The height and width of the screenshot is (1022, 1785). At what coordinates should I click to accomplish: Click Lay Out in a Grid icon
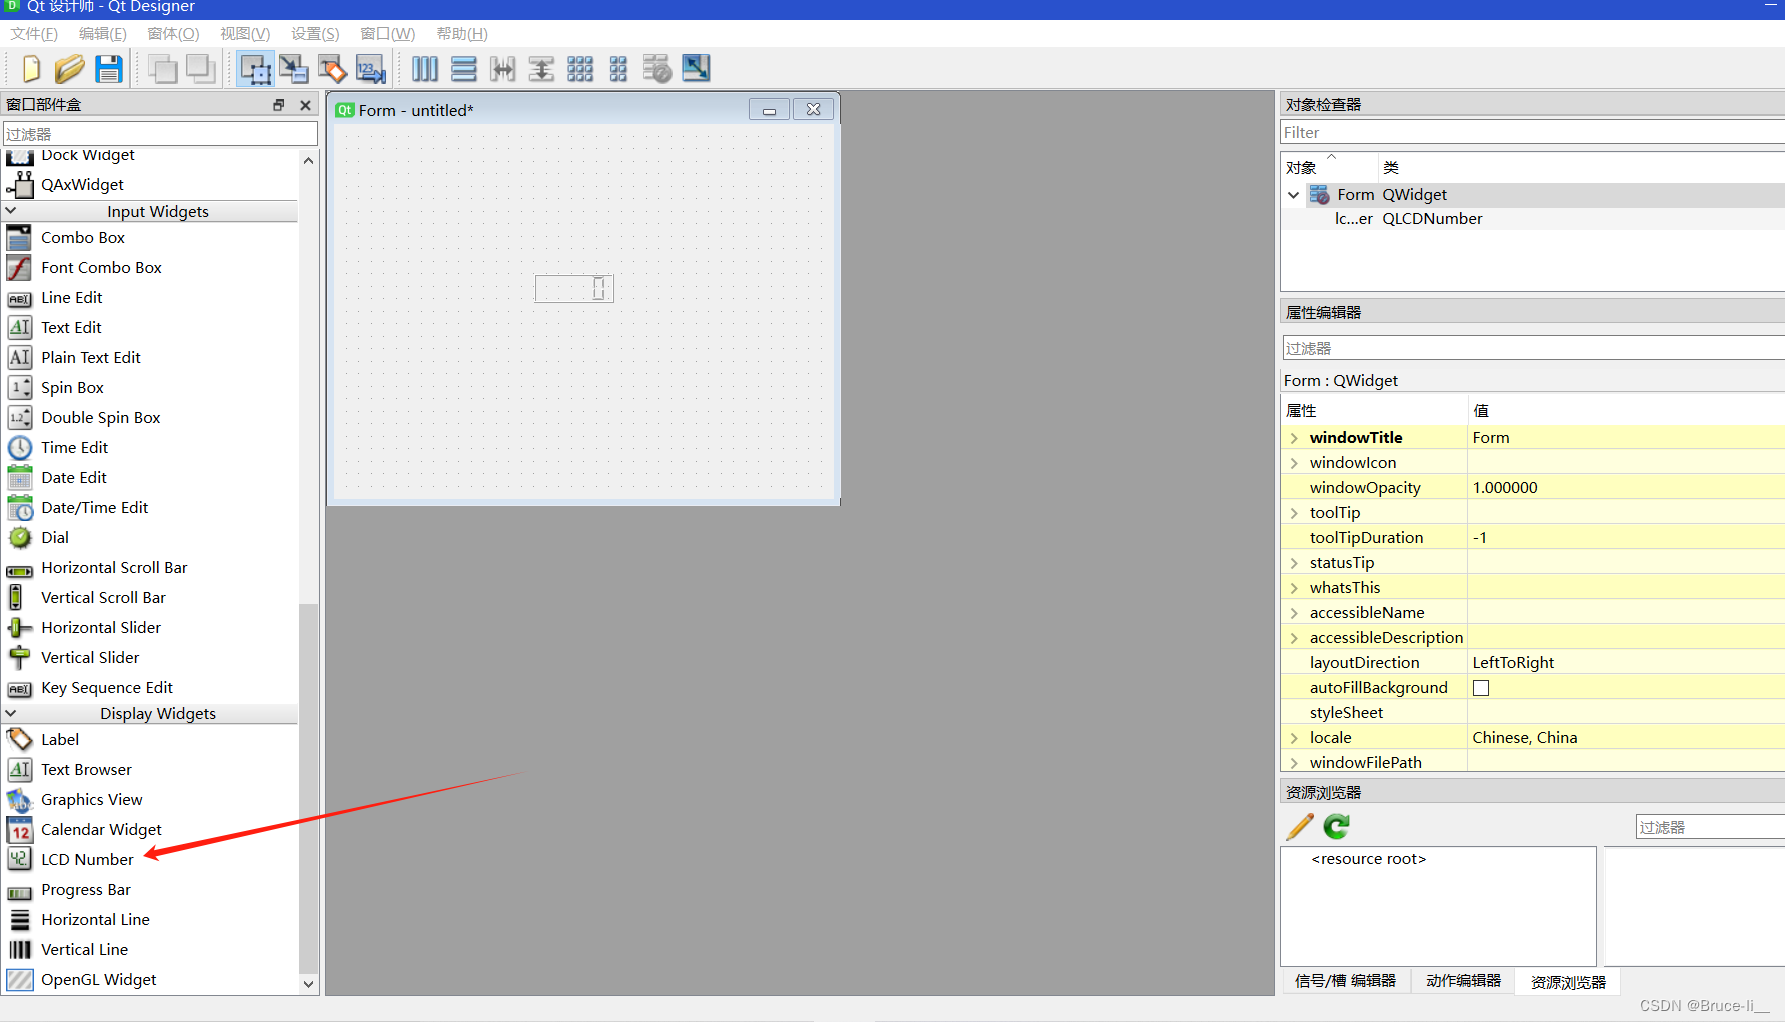pyautogui.click(x=580, y=69)
